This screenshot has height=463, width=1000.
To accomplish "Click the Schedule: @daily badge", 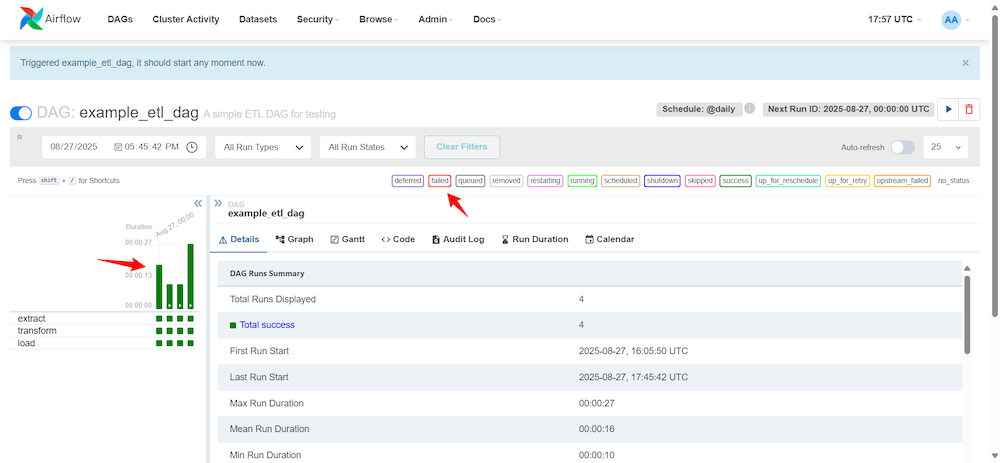I will pyautogui.click(x=700, y=109).
